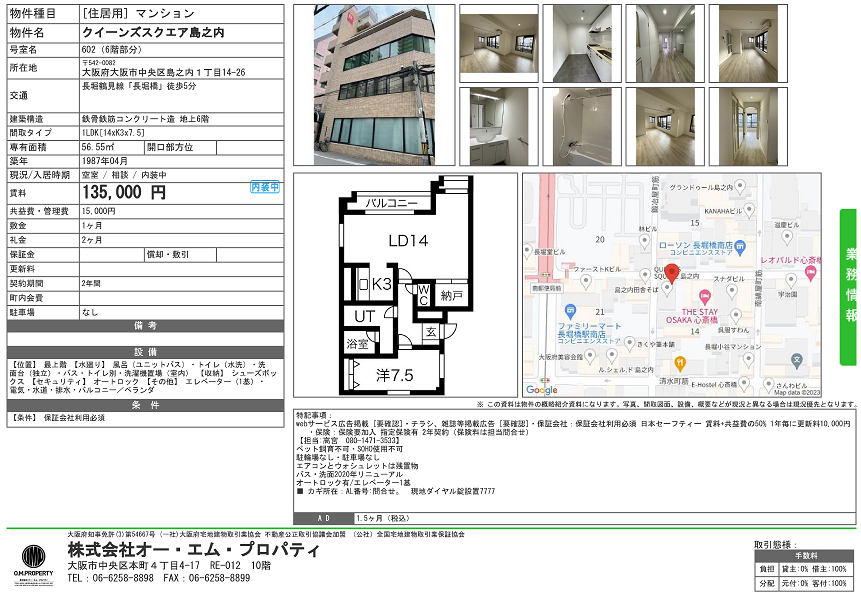Open the bathroom shower photo thumbnail
861x607 pixels.
tap(582, 126)
